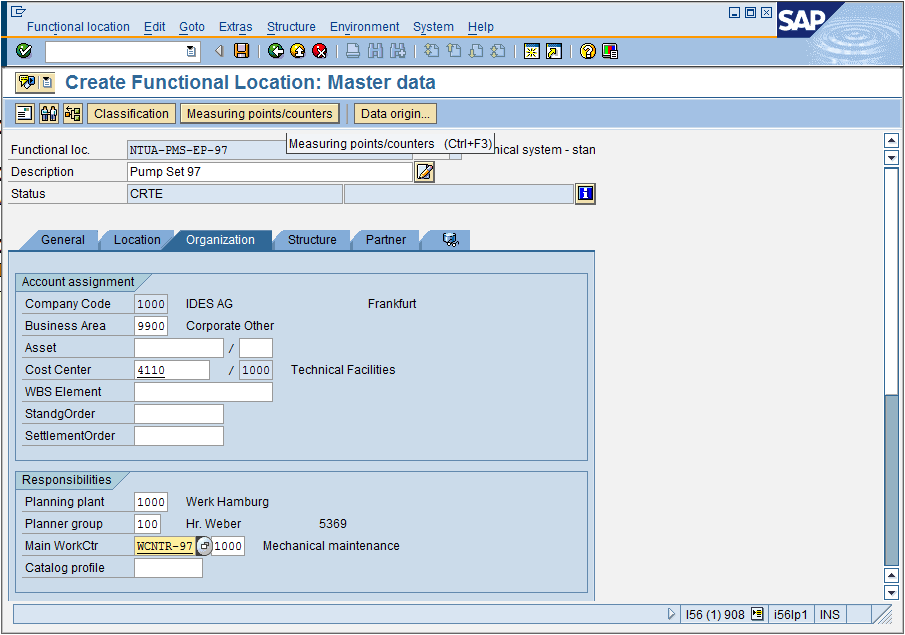Click the Customize Local Layout icon

pyautogui.click(x=609, y=51)
